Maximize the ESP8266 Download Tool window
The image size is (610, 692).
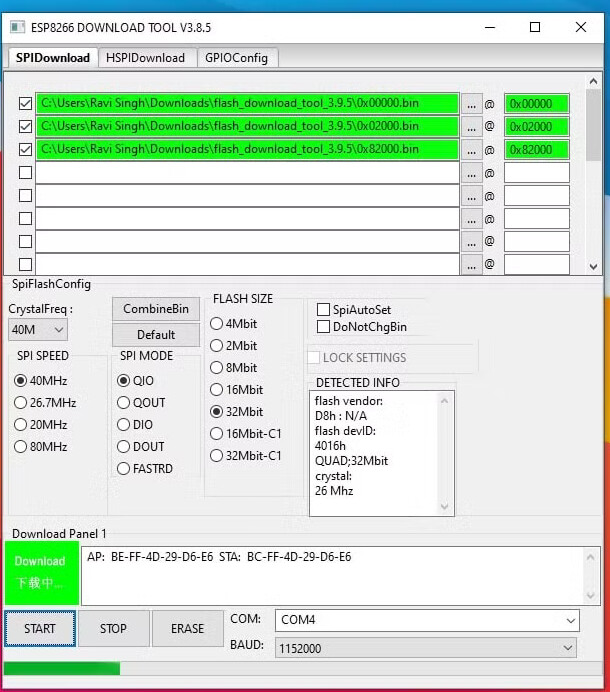pos(535,27)
